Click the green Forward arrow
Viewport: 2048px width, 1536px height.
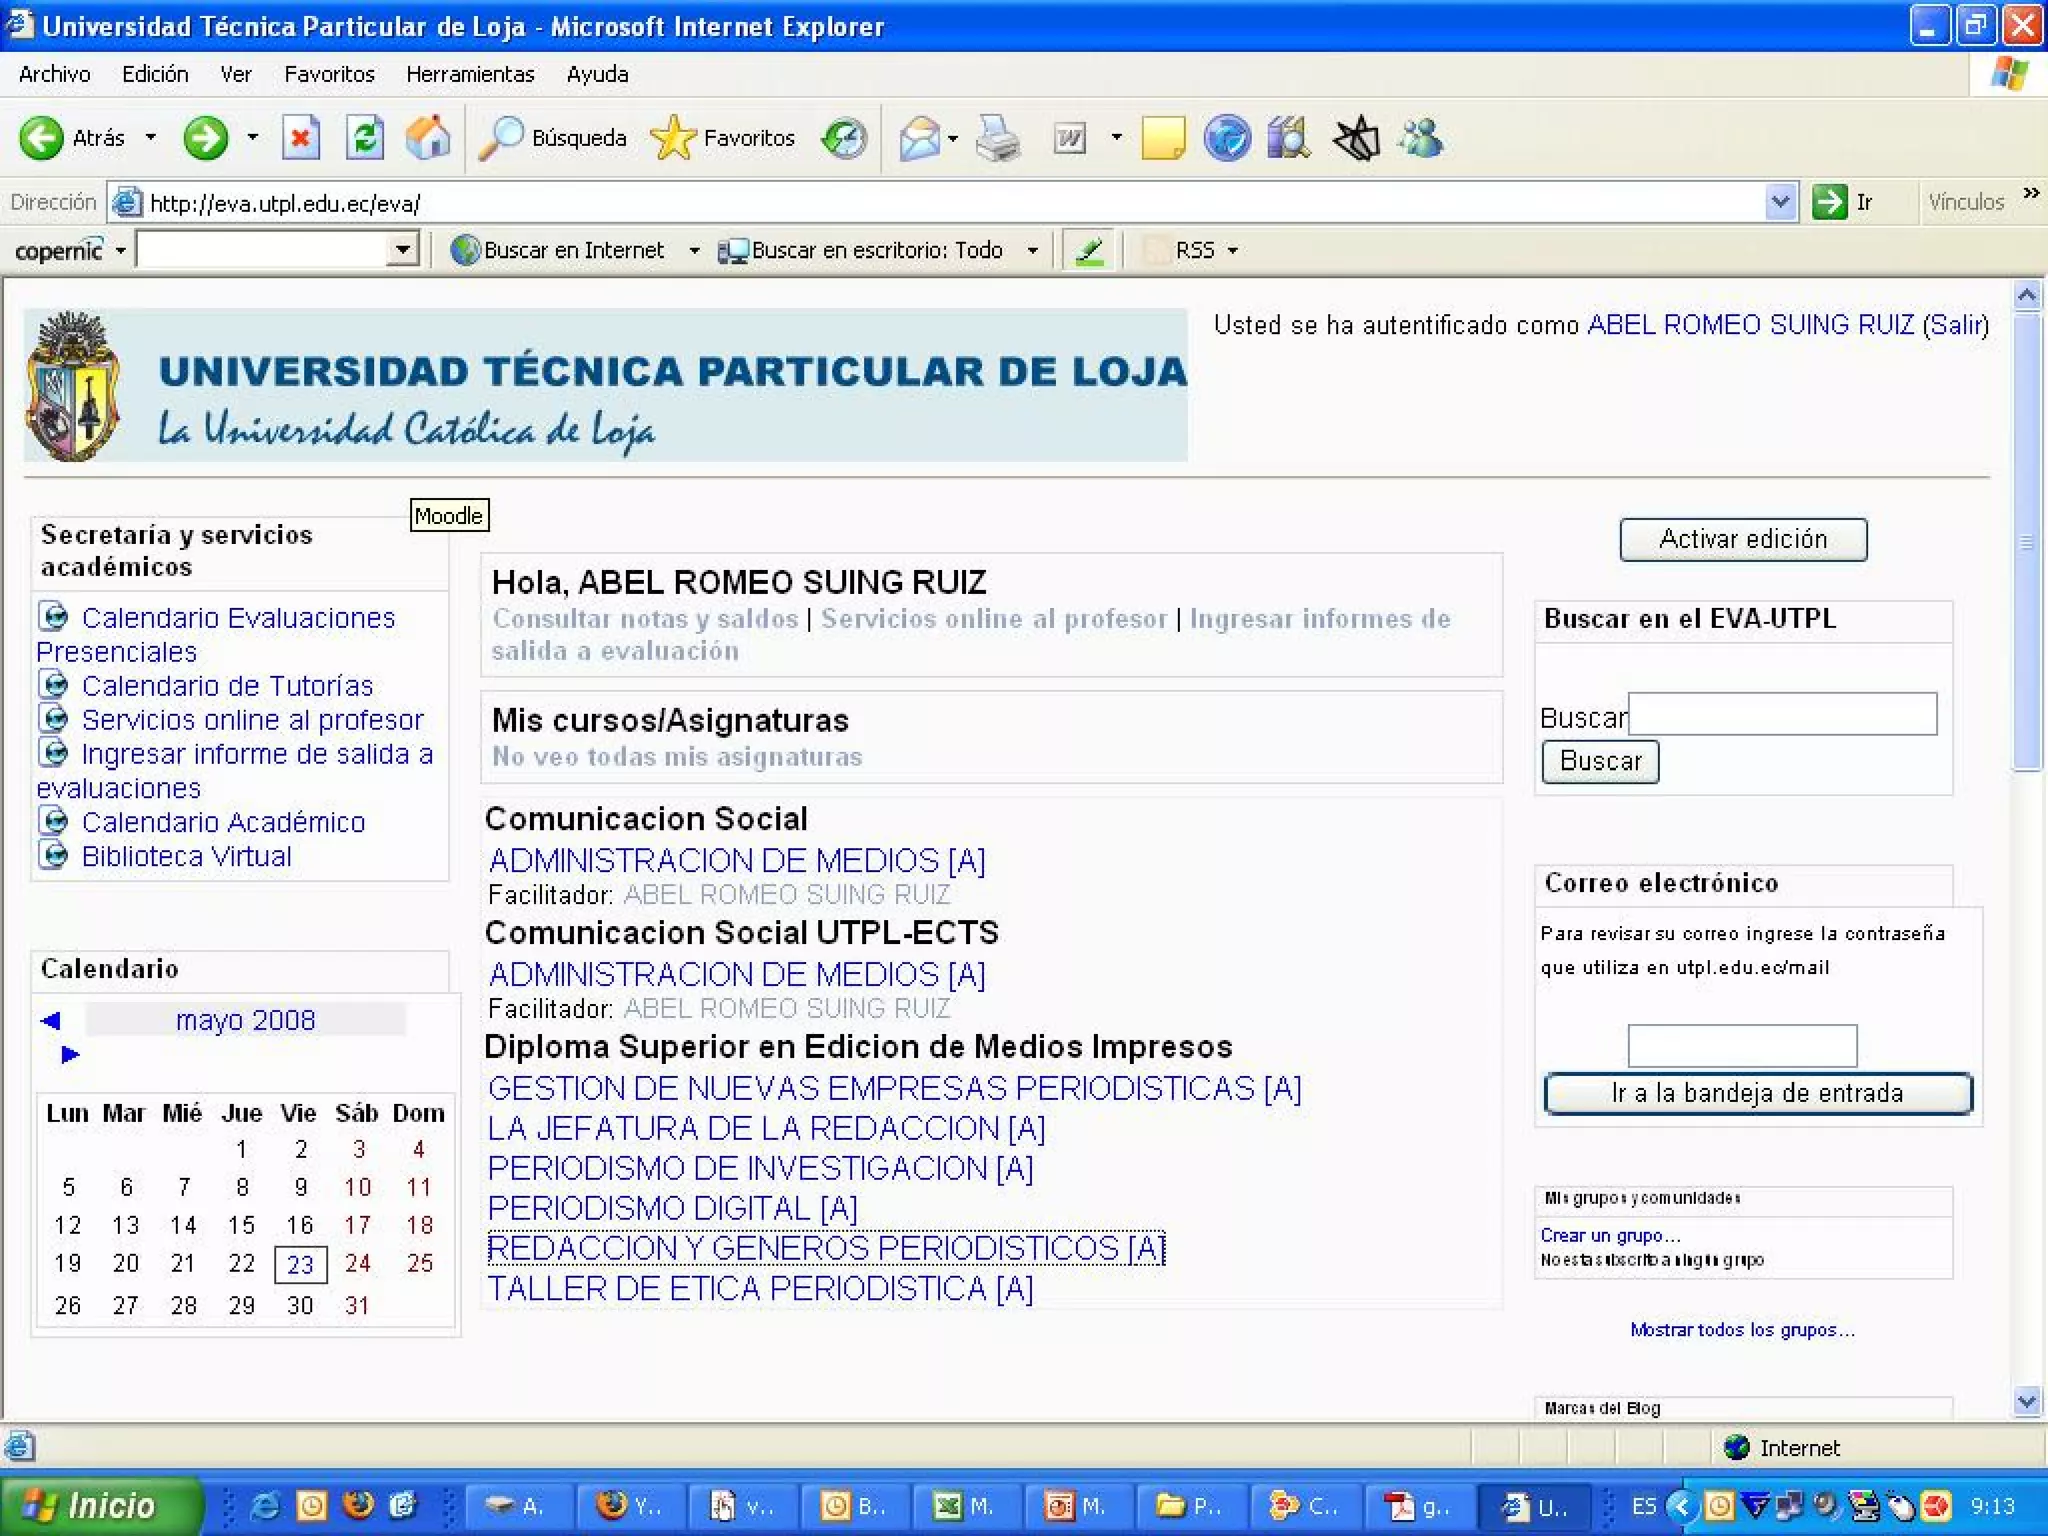coord(206,138)
